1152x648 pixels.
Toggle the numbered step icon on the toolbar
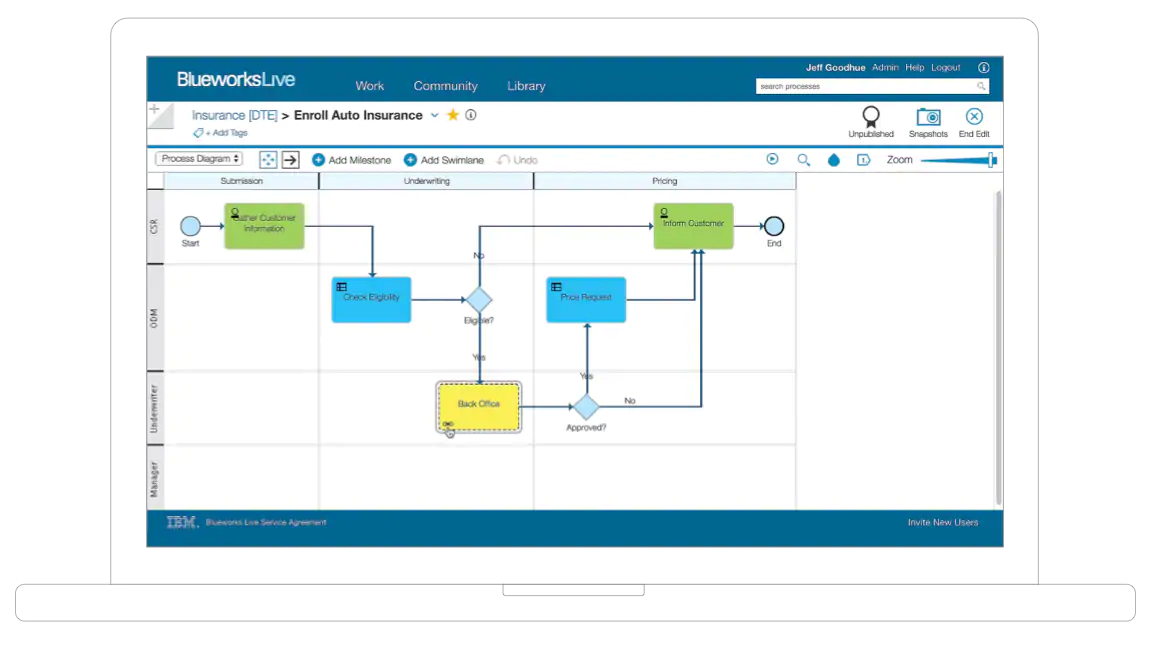[862, 159]
